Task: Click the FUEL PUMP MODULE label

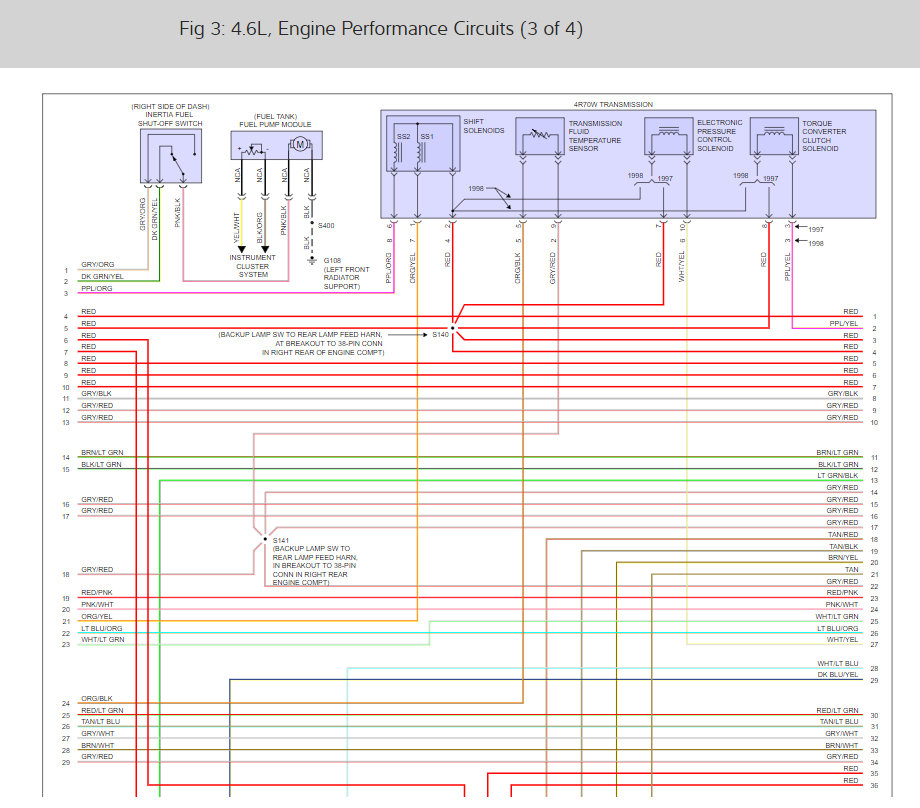Action: point(275,124)
